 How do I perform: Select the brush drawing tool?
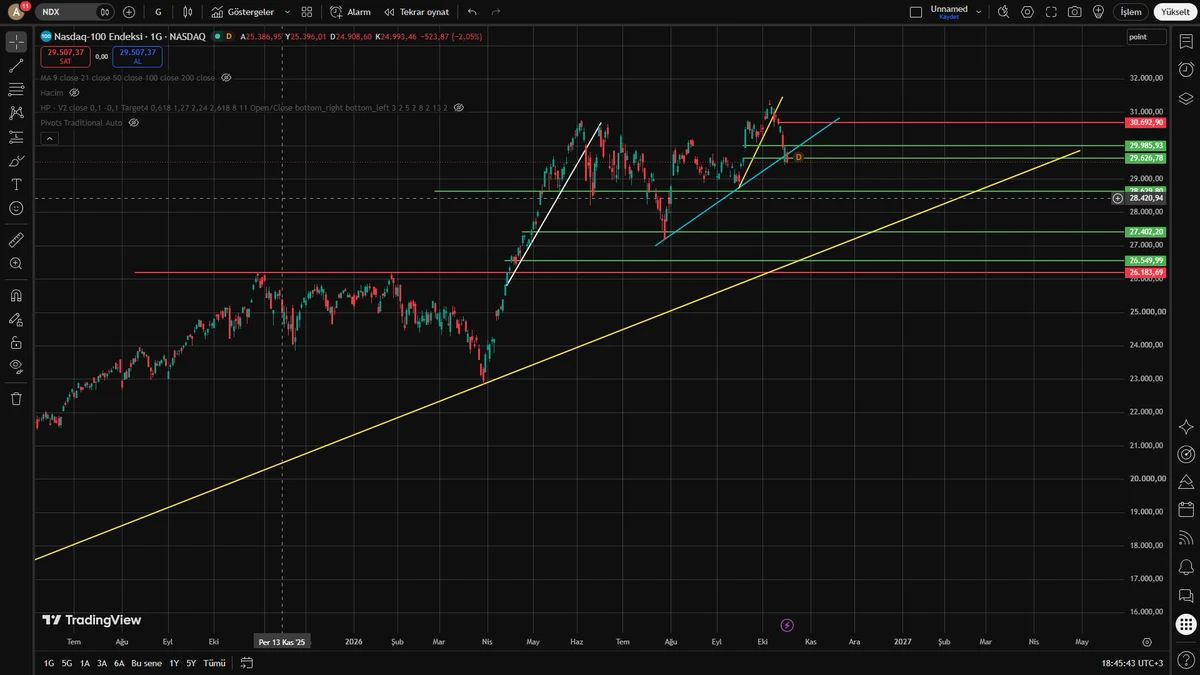pos(16,161)
